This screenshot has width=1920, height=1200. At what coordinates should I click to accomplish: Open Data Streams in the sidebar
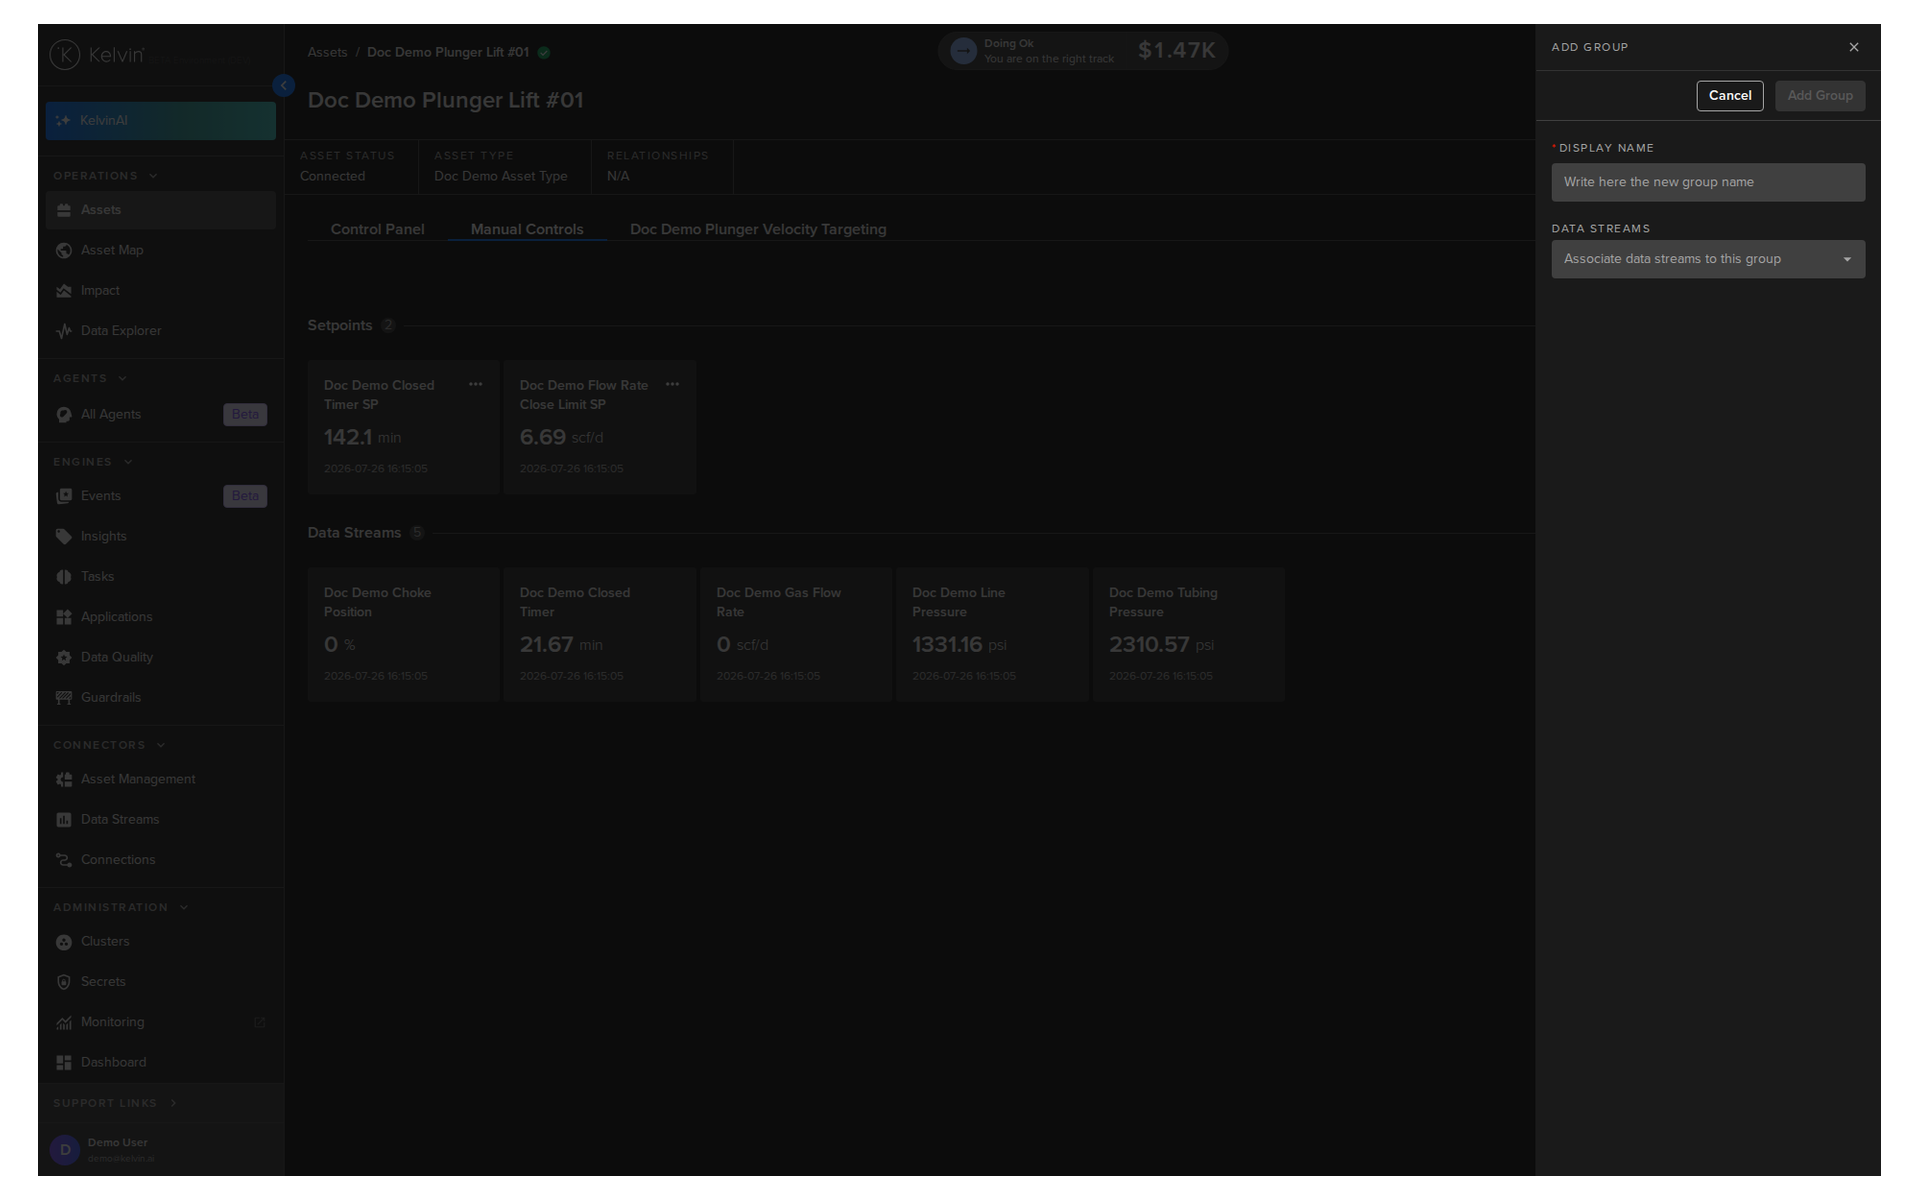pos(160,820)
